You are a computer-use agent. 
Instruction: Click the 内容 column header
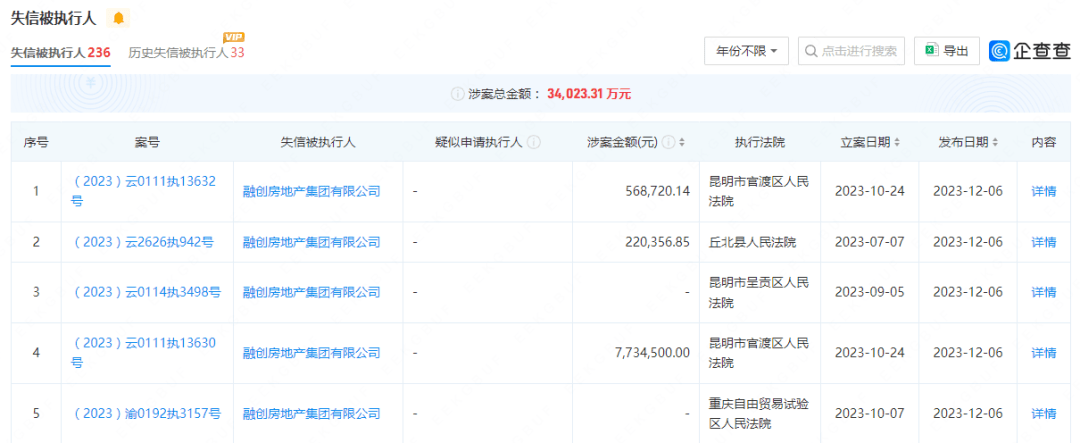point(1043,143)
